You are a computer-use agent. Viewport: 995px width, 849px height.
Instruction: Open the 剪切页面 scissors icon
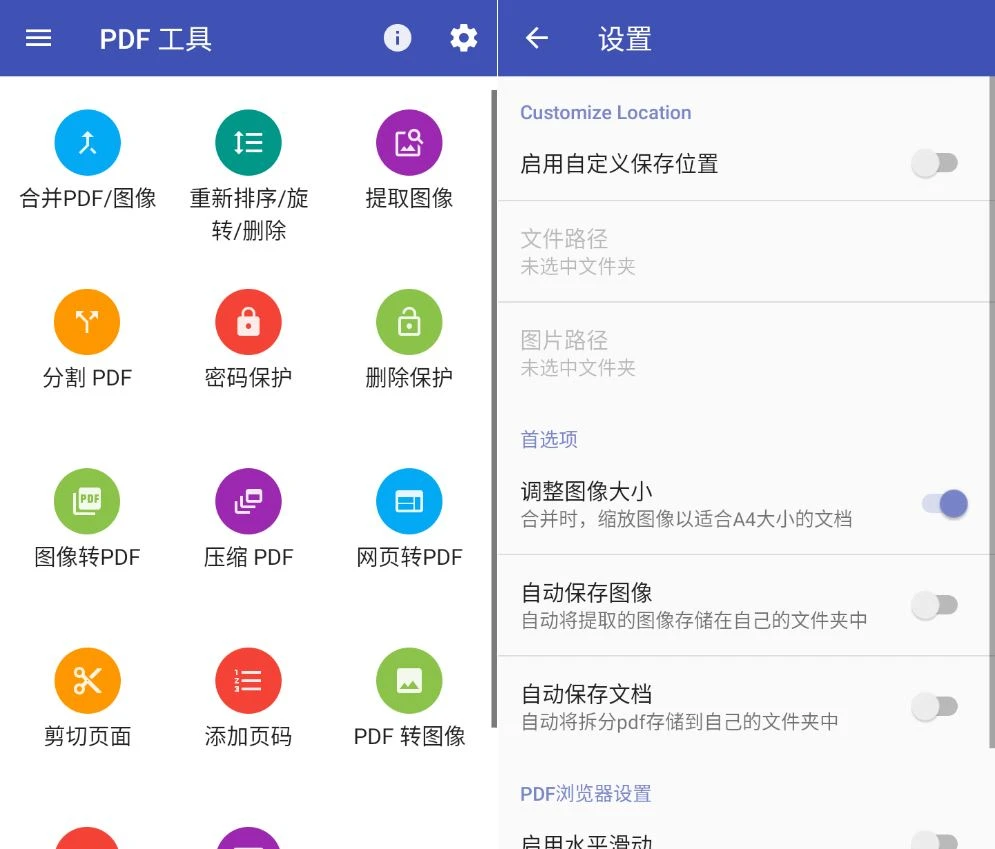[88, 681]
